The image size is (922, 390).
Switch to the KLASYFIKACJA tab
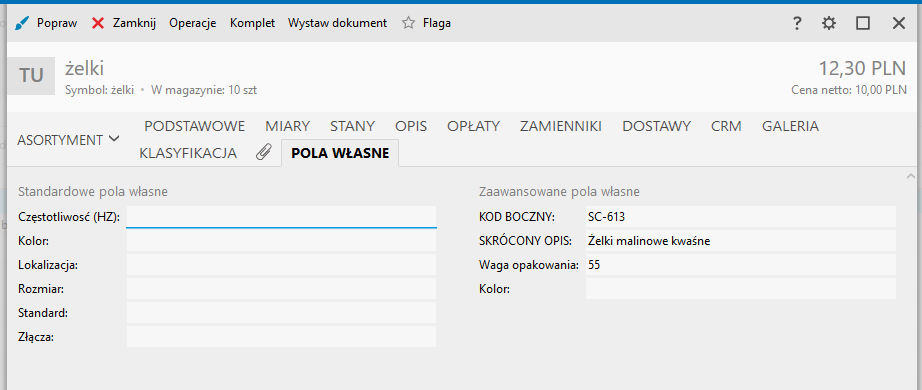[188, 154]
